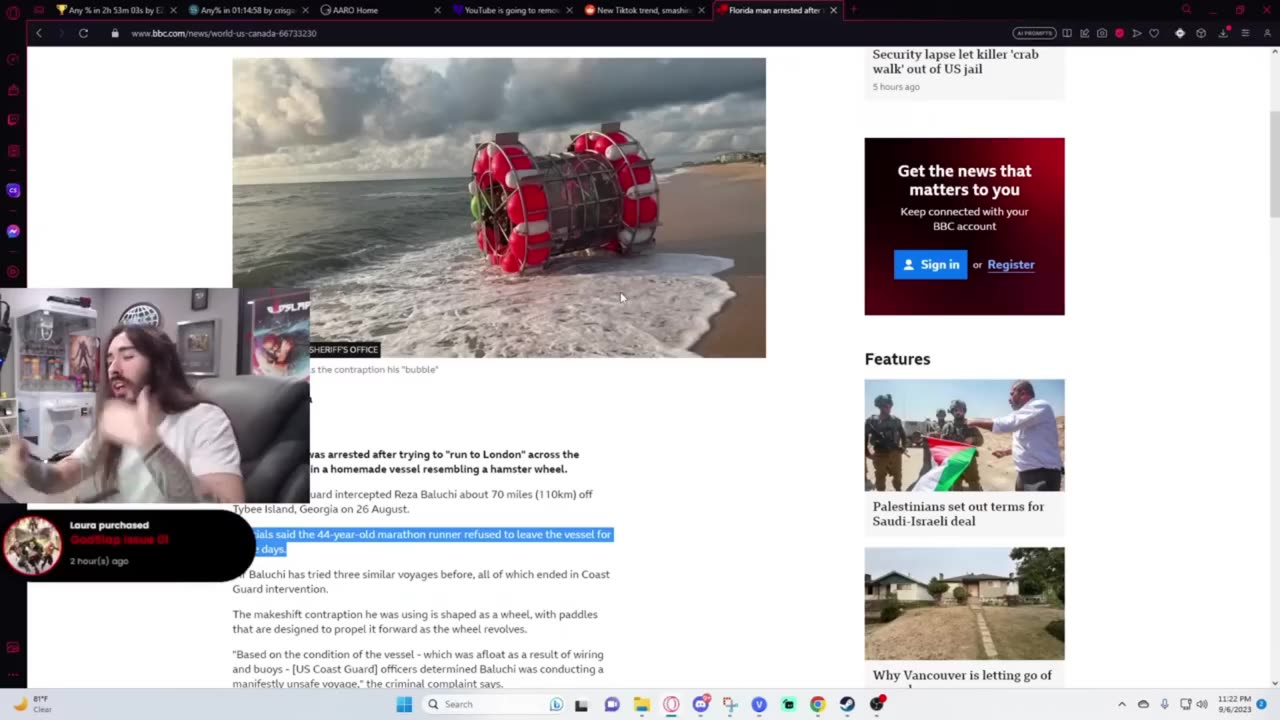Open the weather widget showing 81°F
This screenshot has height=720, width=1280.
pyautogui.click(x=32, y=704)
